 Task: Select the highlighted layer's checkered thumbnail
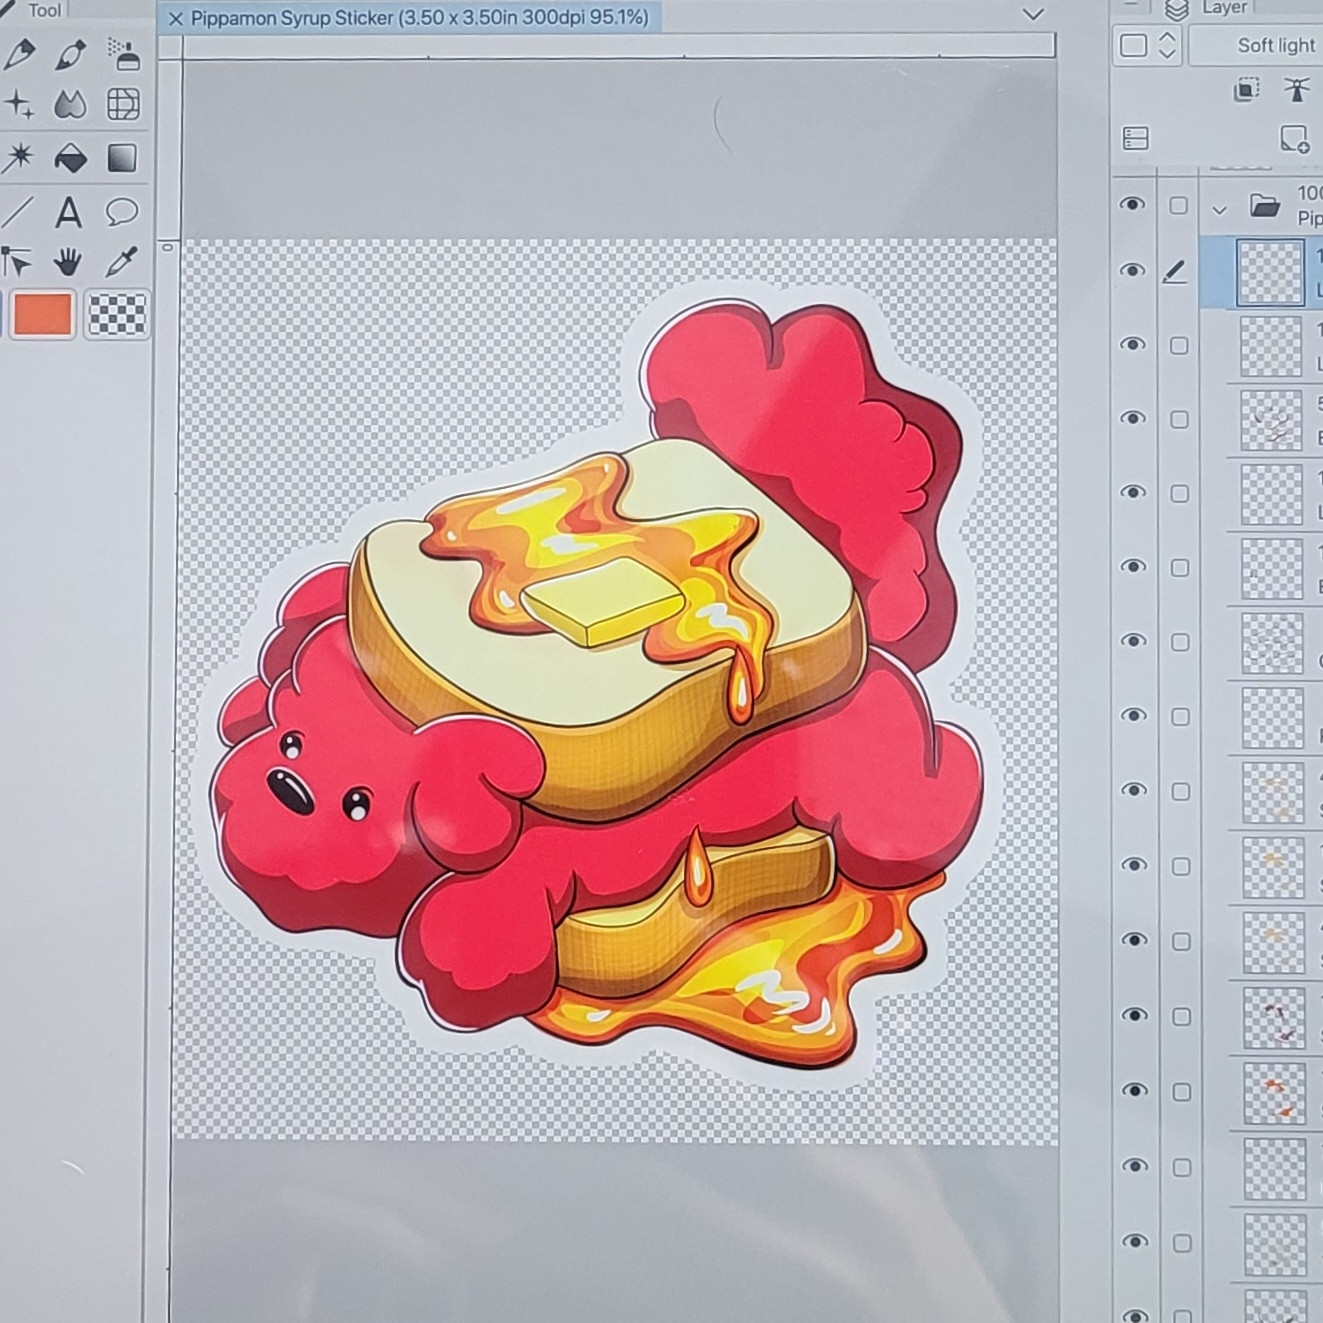[x=1270, y=271]
